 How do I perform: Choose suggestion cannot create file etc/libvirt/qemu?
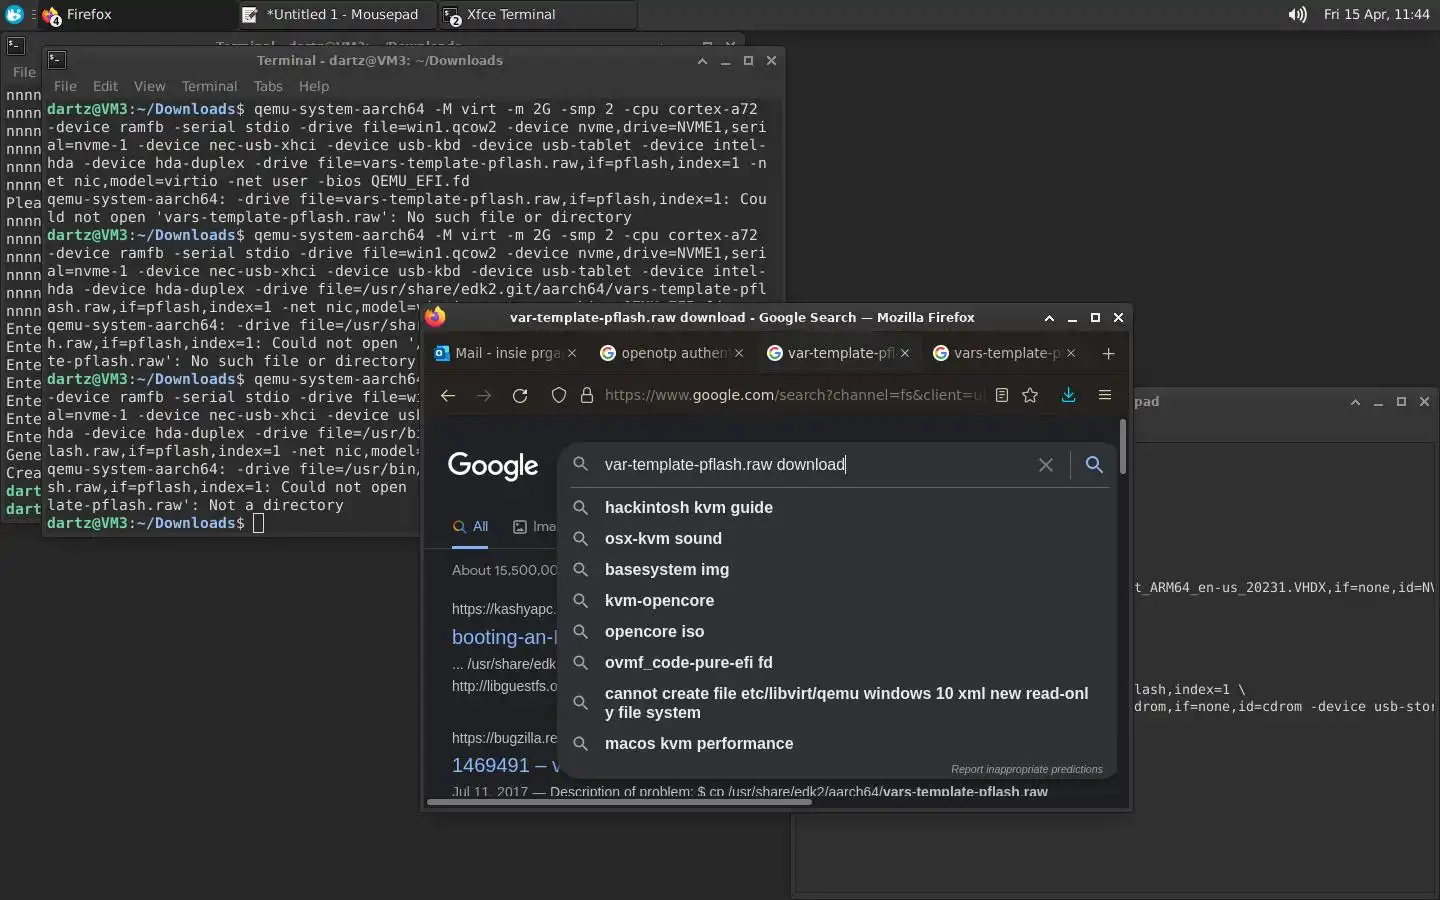point(837,703)
